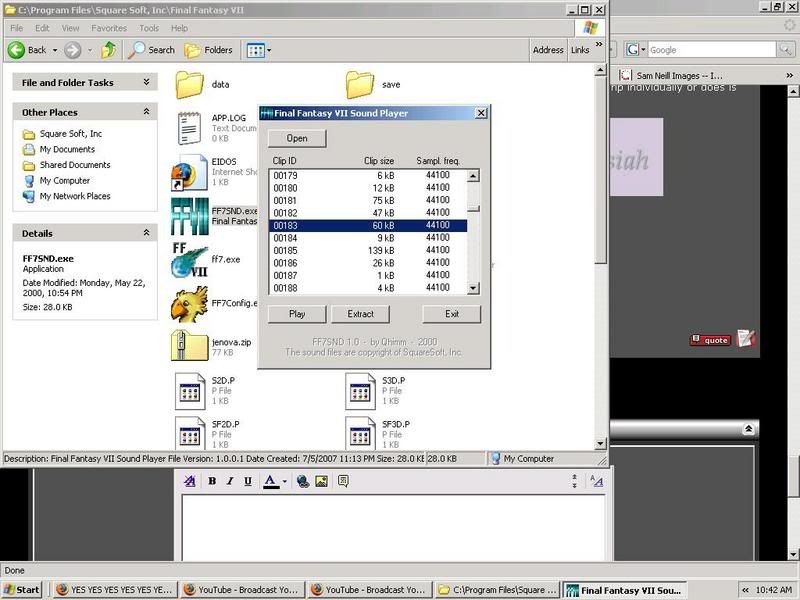Screen dimensions: 800x600
Task: Select the APP.LOG text document icon
Action: coord(189,128)
